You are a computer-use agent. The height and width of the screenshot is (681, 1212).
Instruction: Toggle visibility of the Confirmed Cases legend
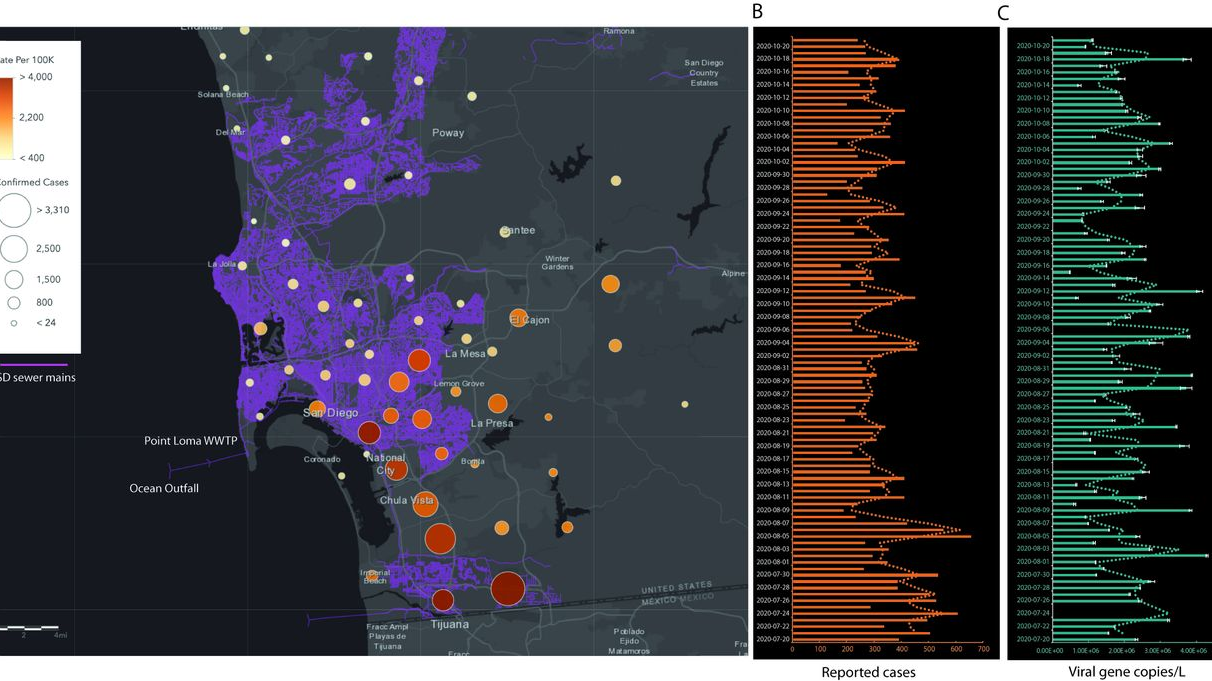(x=35, y=182)
